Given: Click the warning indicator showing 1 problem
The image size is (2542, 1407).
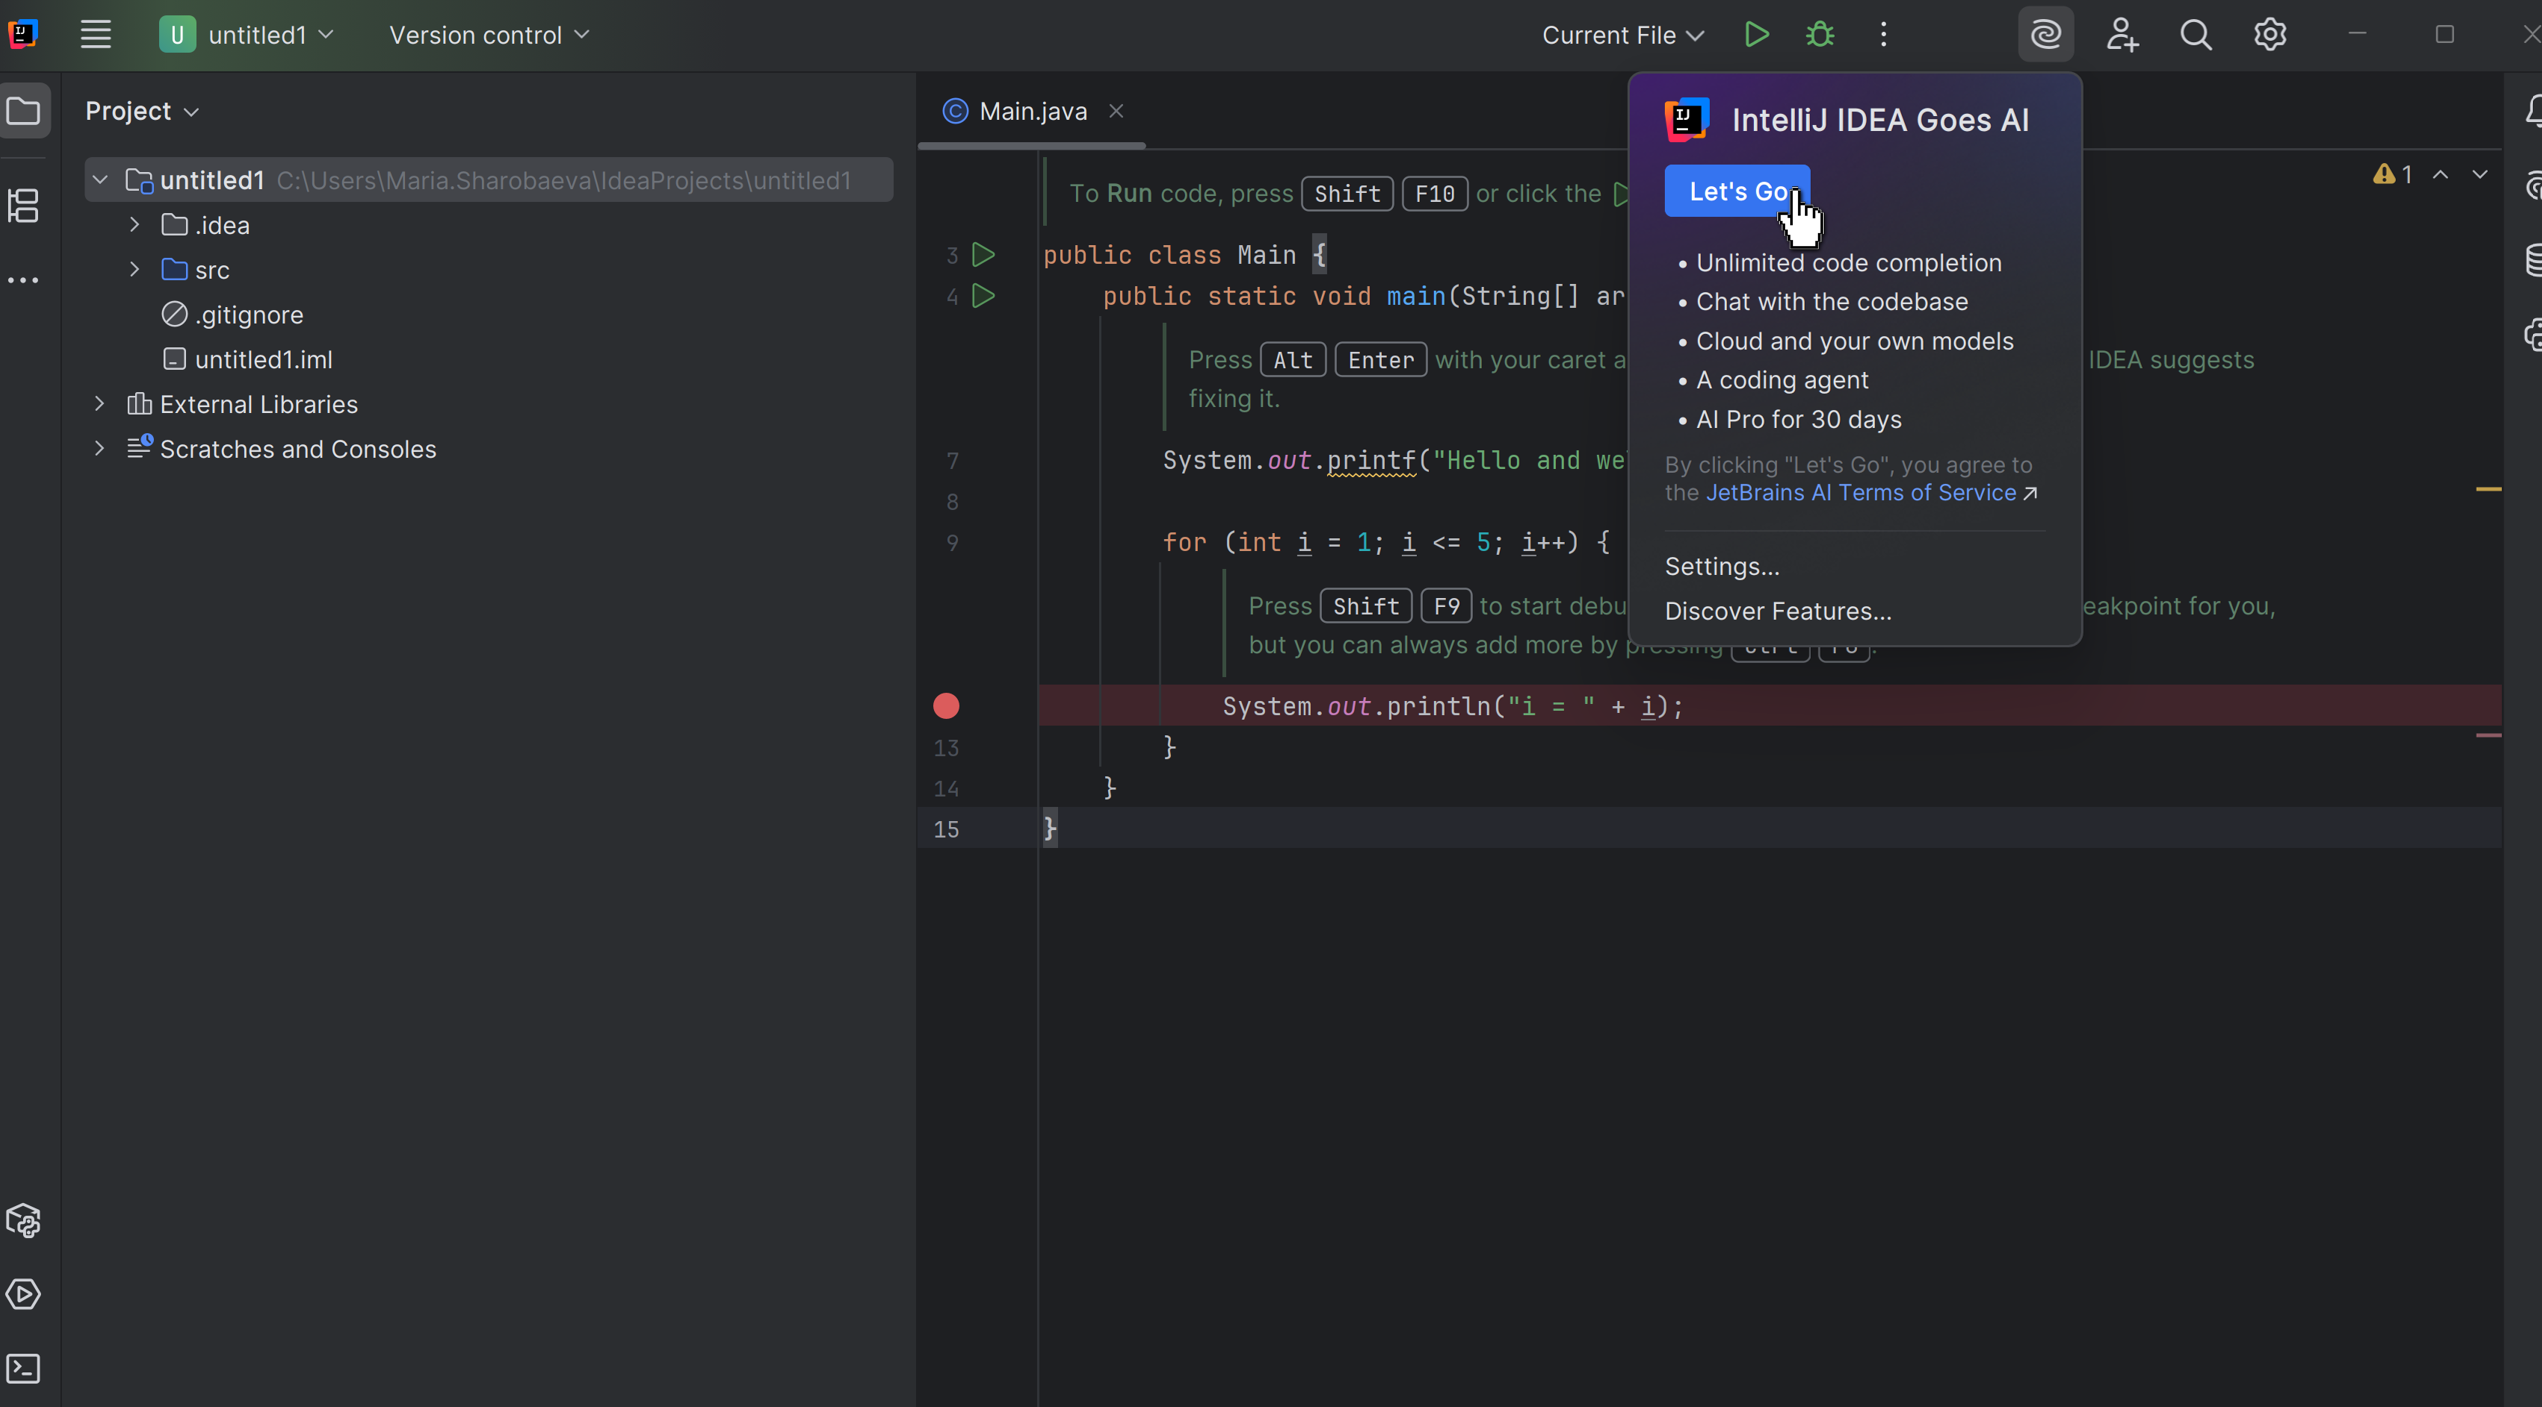Looking at the screenshot, I should click(x=2394, y=175).
